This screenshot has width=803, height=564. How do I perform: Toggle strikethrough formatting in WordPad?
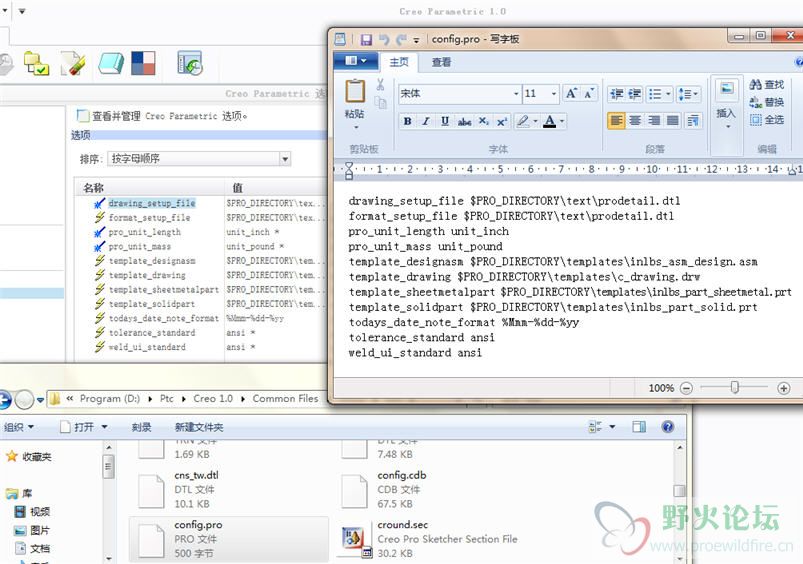(x=464, y=121)
